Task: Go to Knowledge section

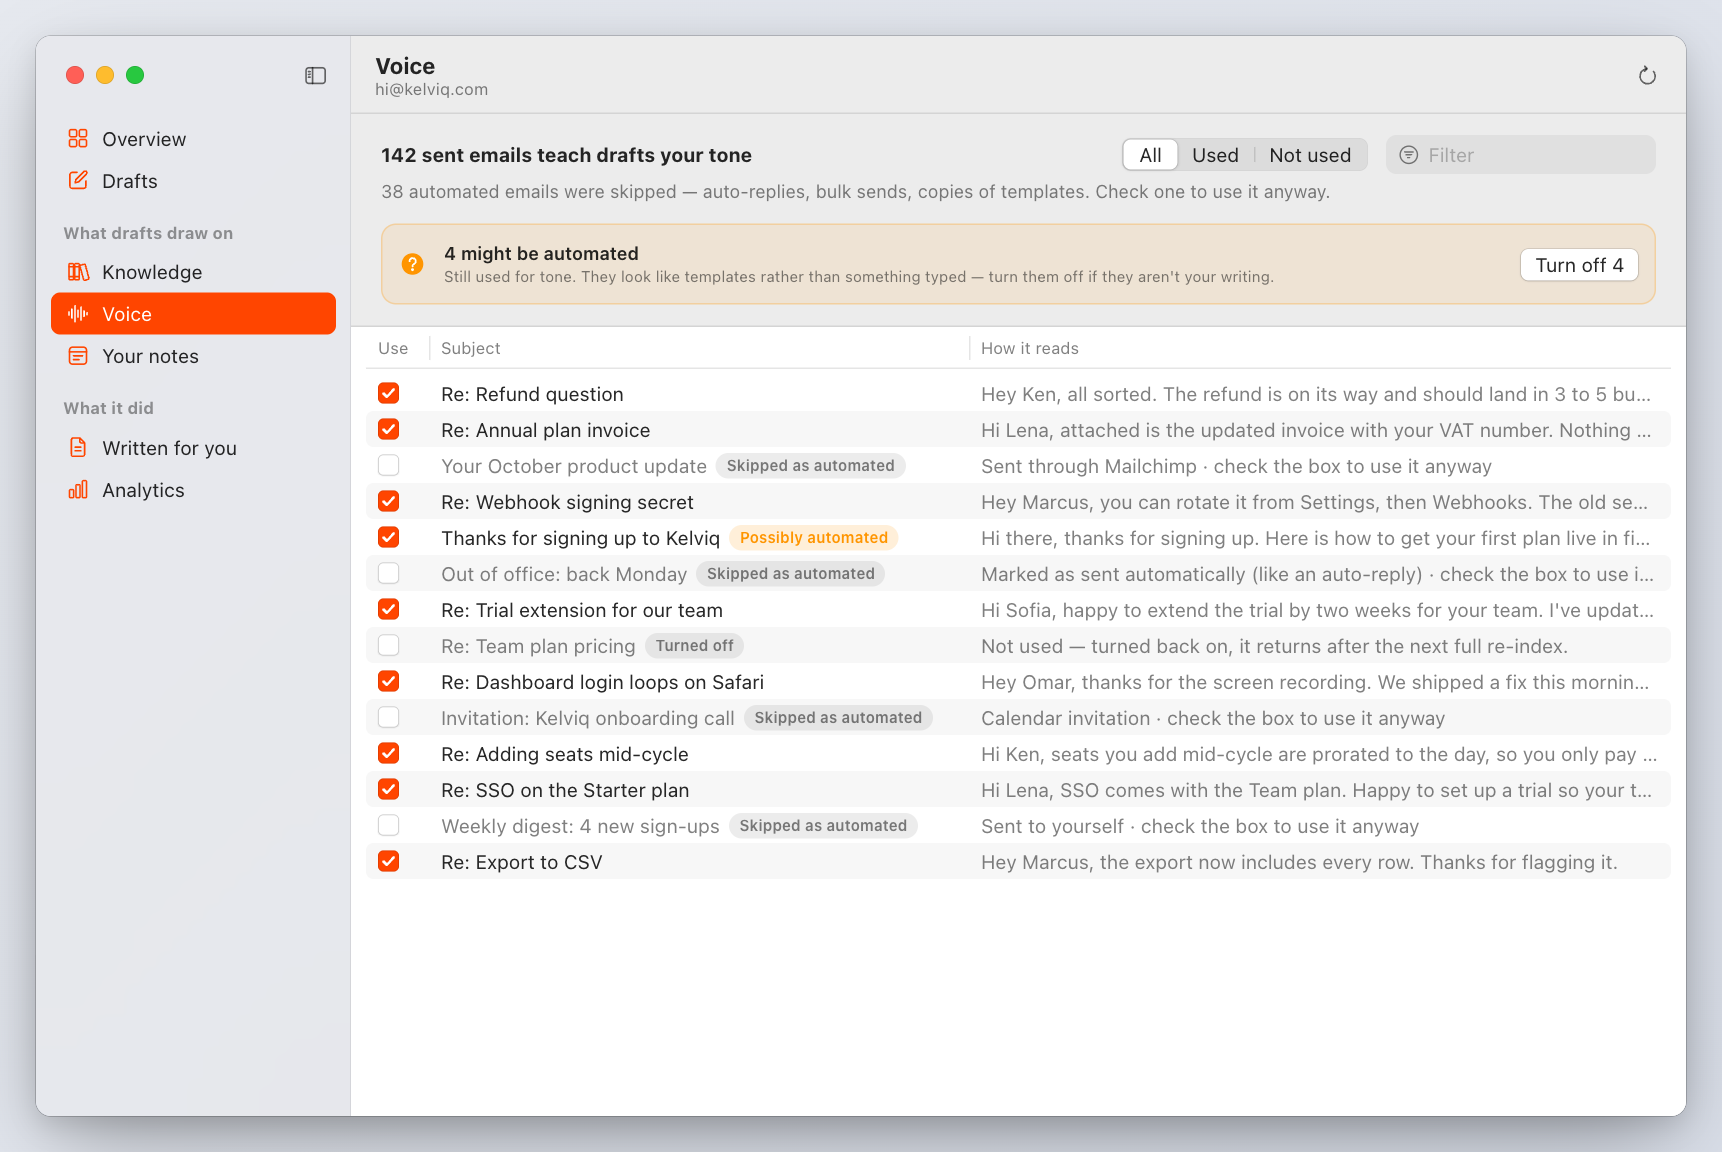Action: 193,272
